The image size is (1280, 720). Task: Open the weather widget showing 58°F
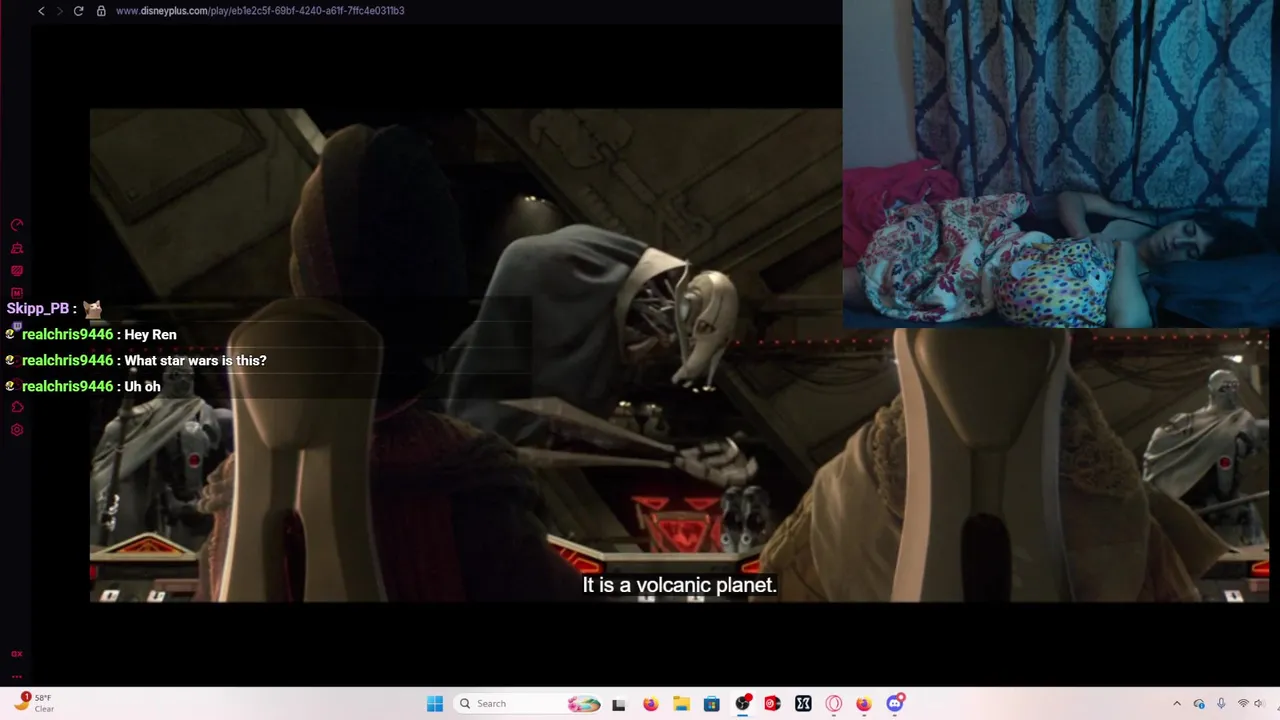35,703
